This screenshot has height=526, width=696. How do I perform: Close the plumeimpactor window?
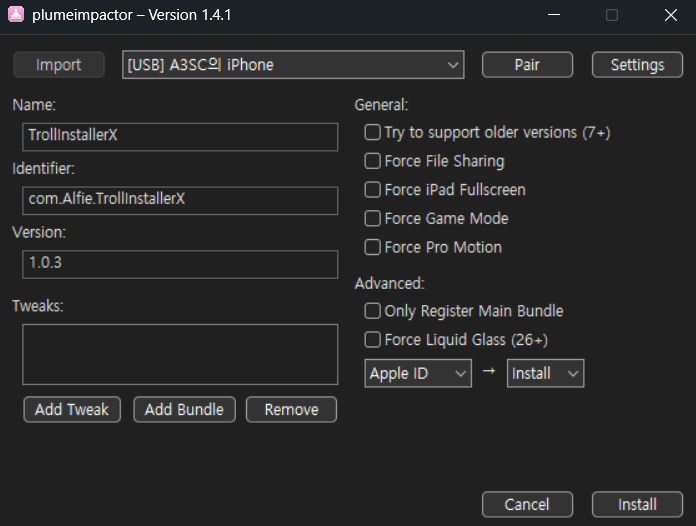click(671, 15)
